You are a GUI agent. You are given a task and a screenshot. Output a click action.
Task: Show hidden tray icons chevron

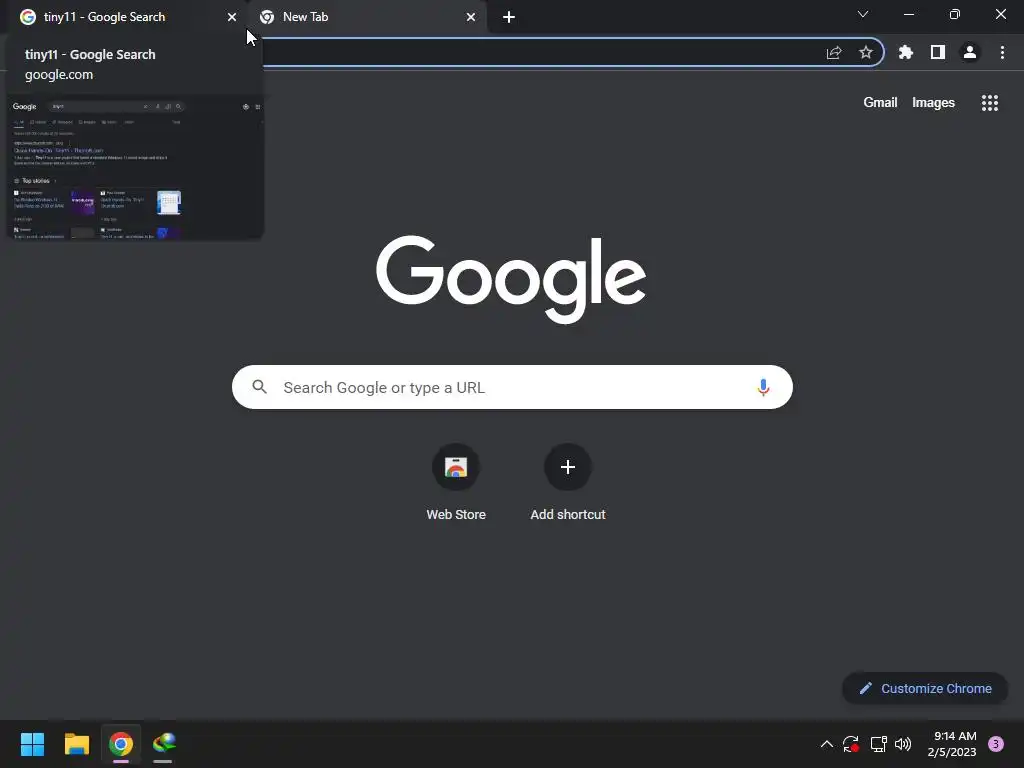coord(827,744)
